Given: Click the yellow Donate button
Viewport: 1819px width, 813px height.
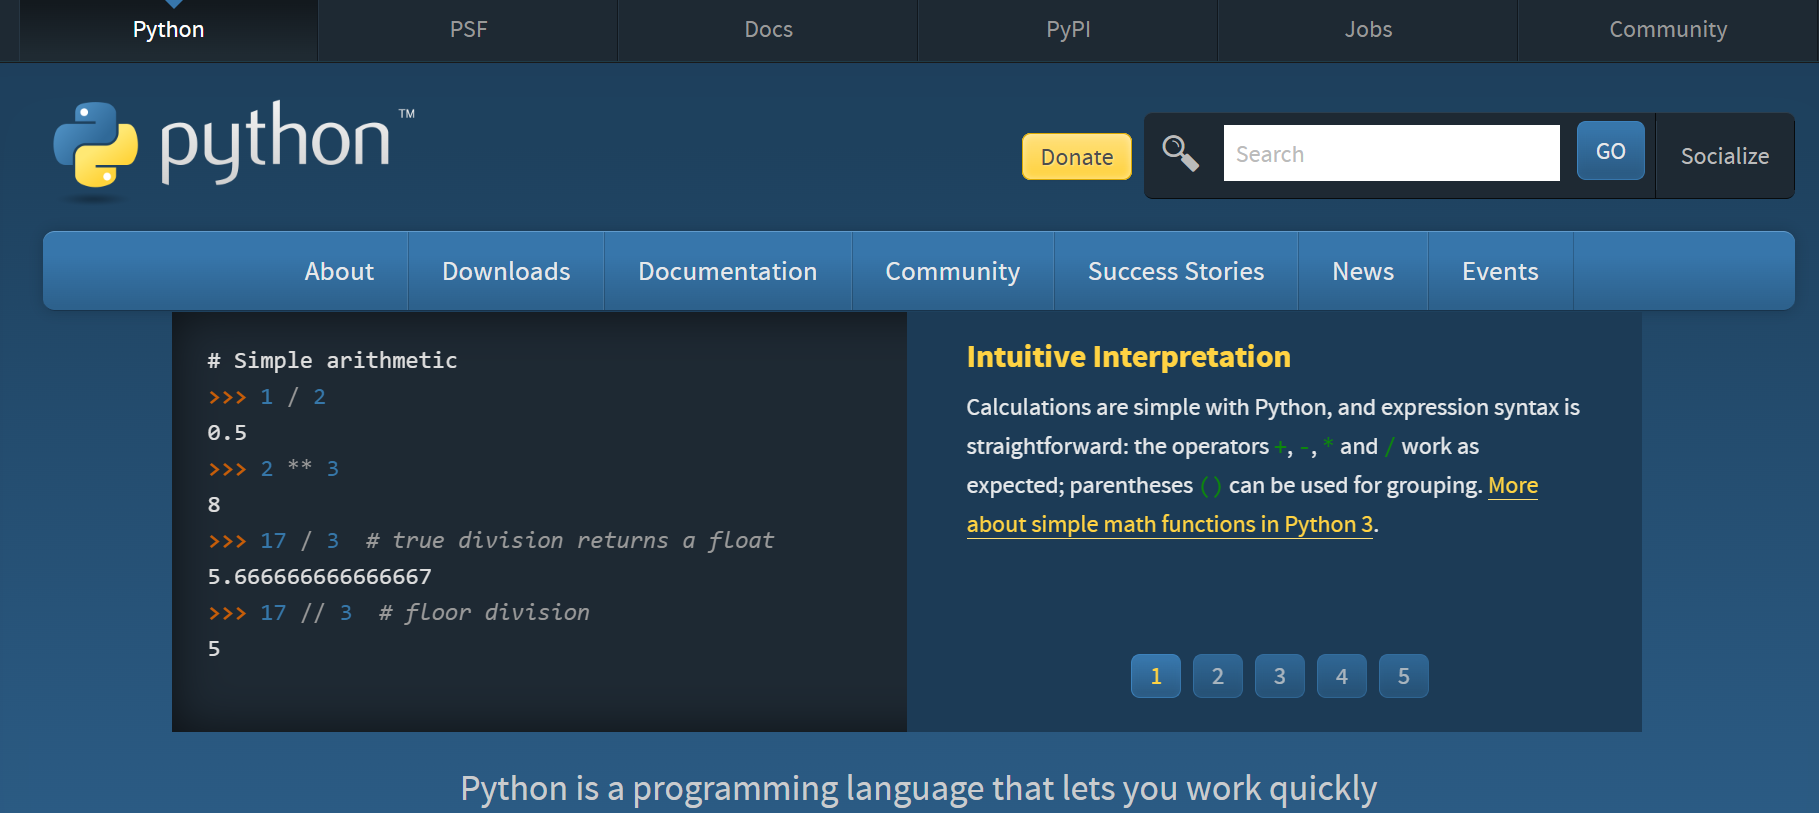Looking at the screenshot, I should coord(1077,157).
